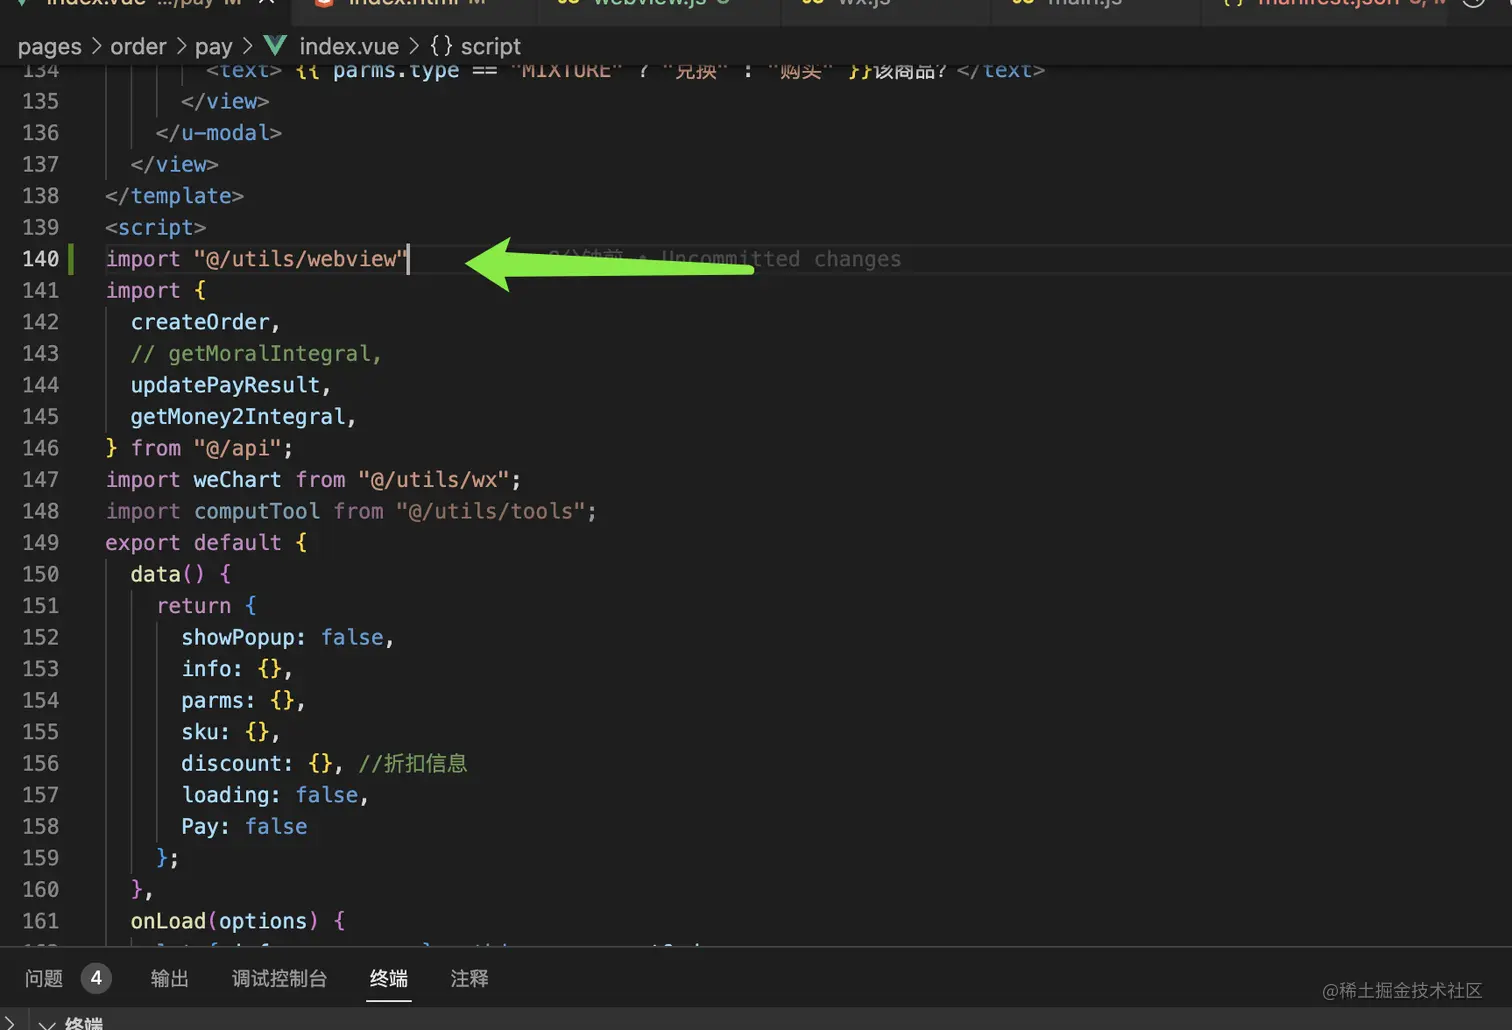Click the "discount" property name
Viewport: 1512px width, 1030px height.
pos(231,763)
